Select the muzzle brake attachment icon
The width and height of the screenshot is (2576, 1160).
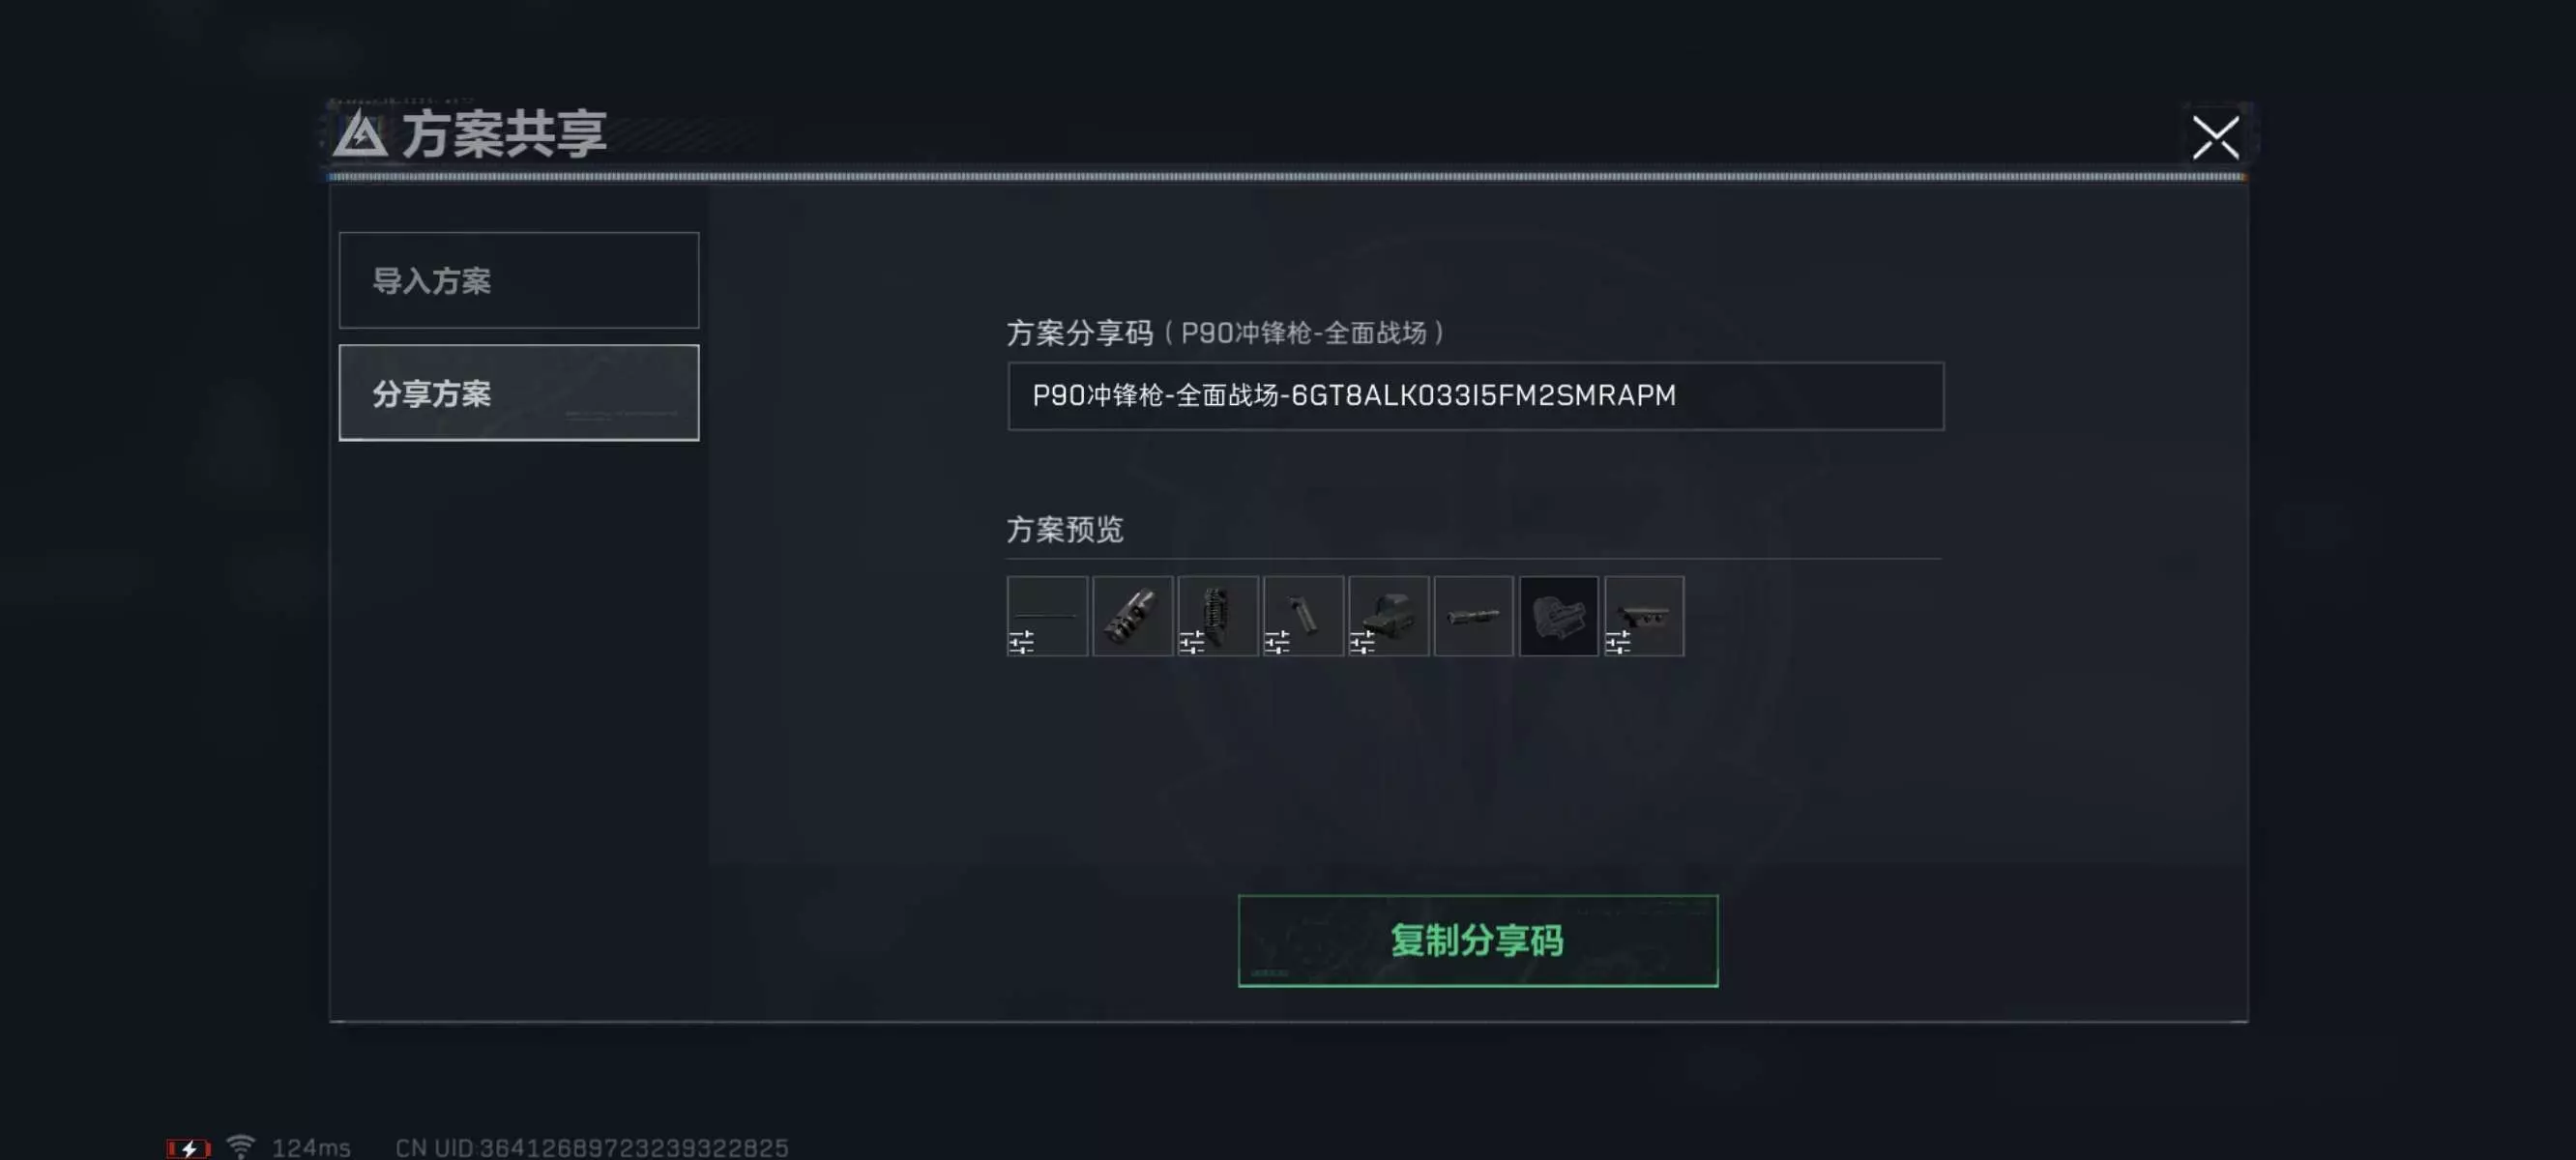1132,616
